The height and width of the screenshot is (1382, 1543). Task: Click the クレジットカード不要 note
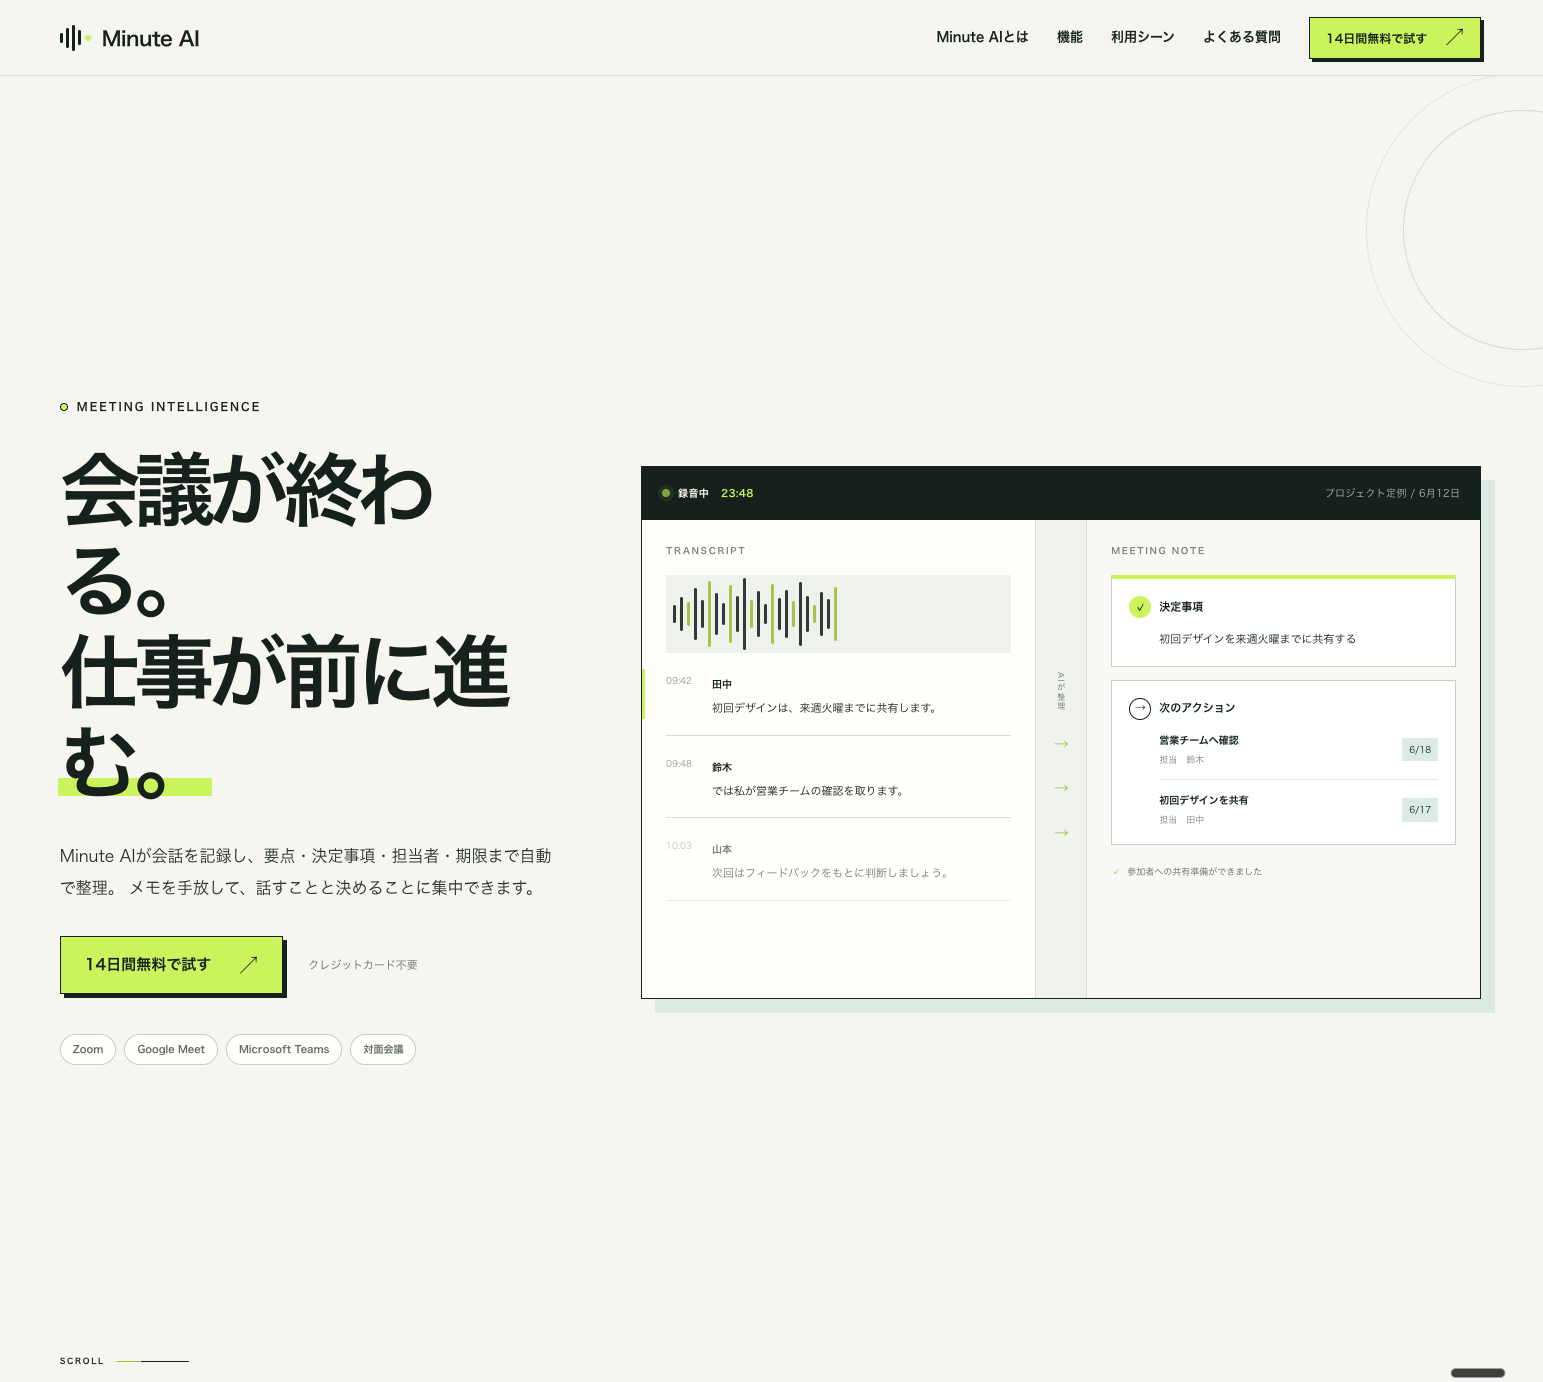pos(363,965)
